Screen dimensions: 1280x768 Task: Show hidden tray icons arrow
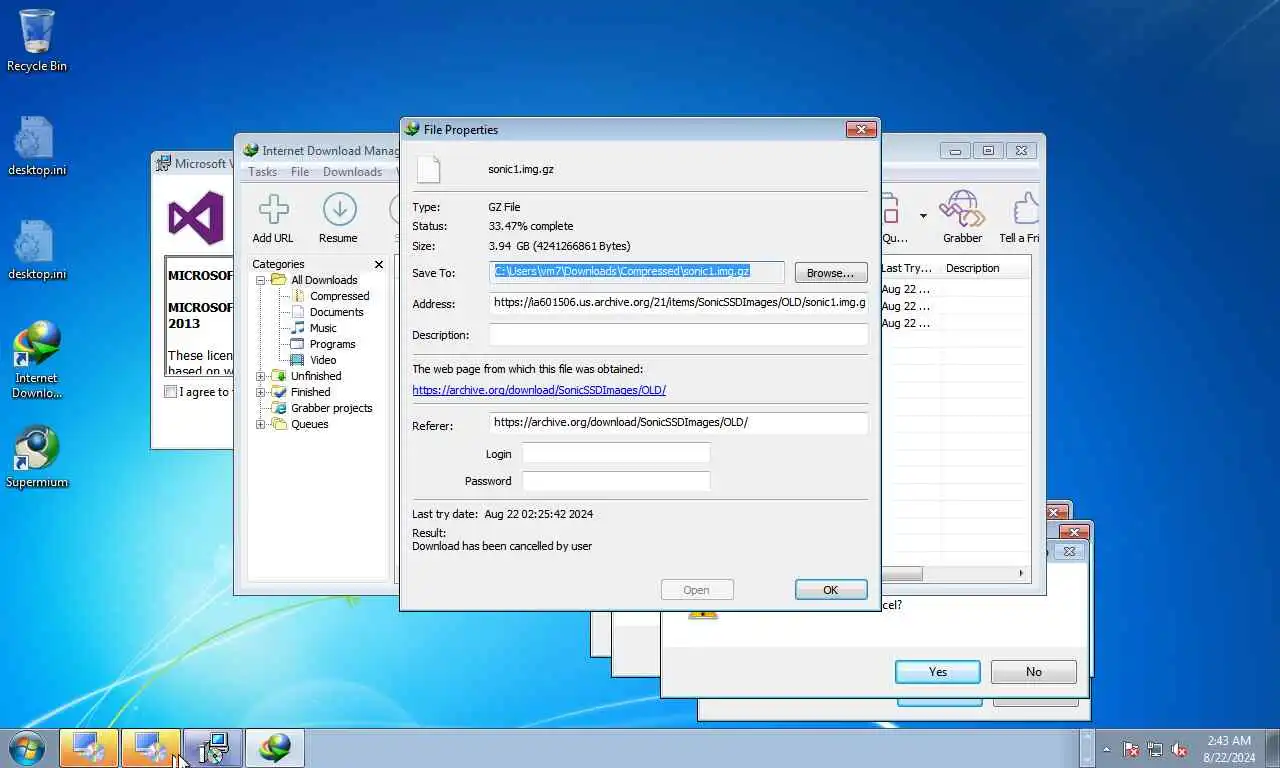(1106, 749)
